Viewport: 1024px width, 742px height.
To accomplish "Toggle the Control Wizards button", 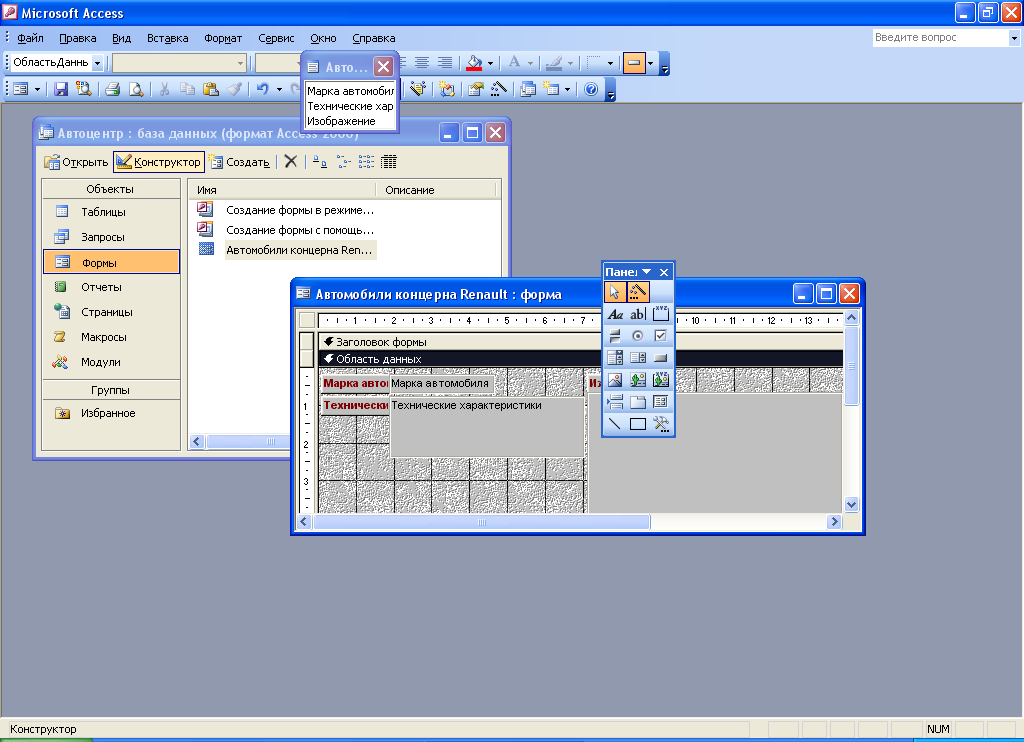I will [637, 292].
